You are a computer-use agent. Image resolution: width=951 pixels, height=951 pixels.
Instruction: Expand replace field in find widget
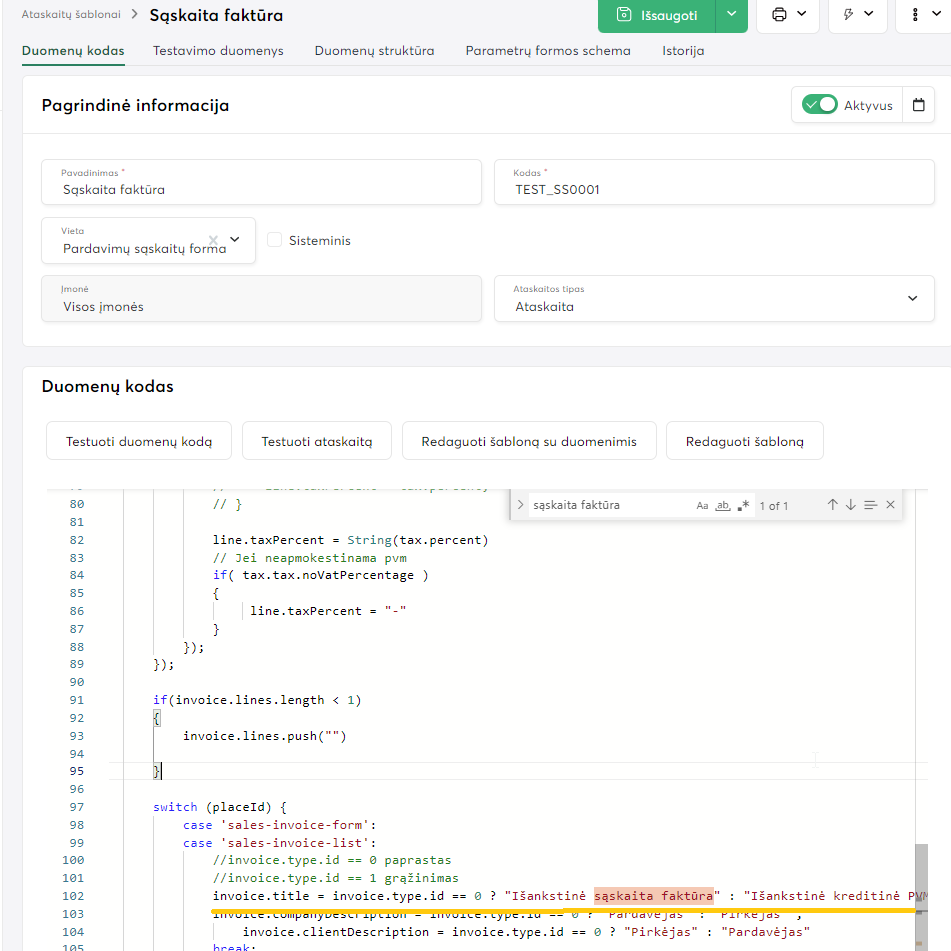[520, 505]
